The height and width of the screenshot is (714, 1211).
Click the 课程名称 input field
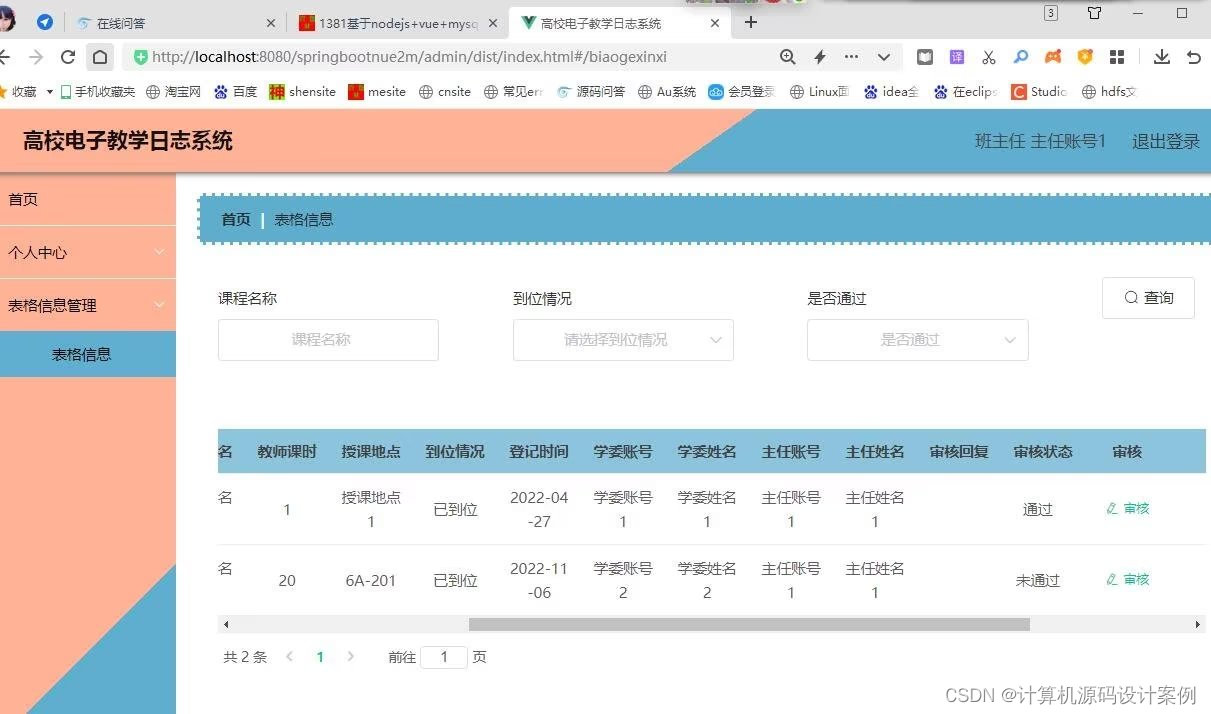click(327, 340)
